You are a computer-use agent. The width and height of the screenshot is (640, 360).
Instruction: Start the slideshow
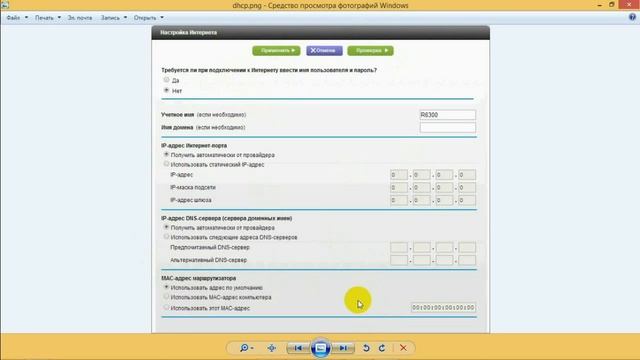(321, 348)
